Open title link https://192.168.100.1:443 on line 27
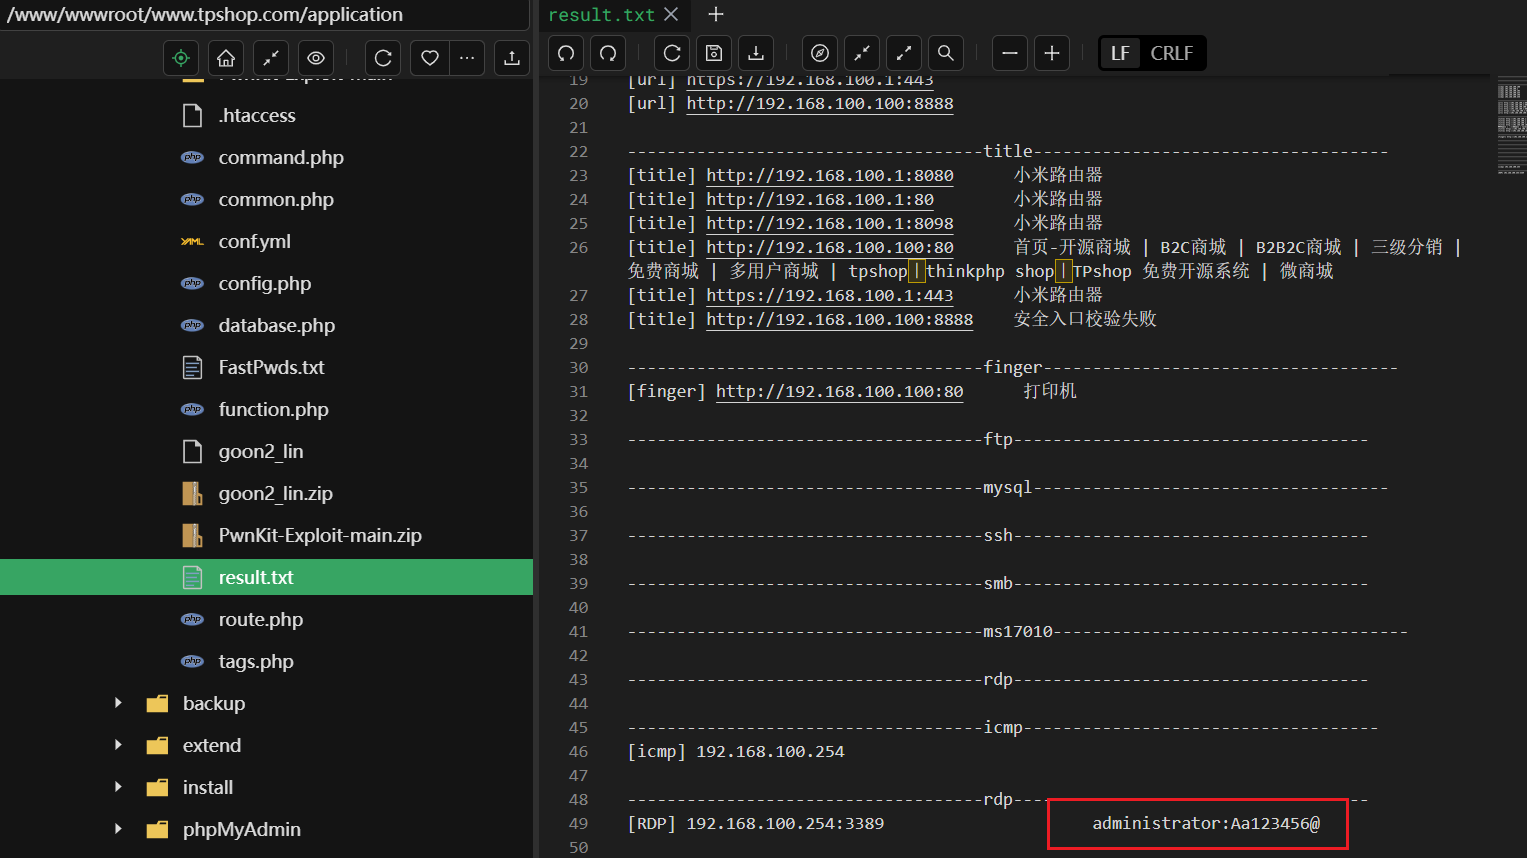The height and width of the screenshot is (858, 1527). click(830, 296)
